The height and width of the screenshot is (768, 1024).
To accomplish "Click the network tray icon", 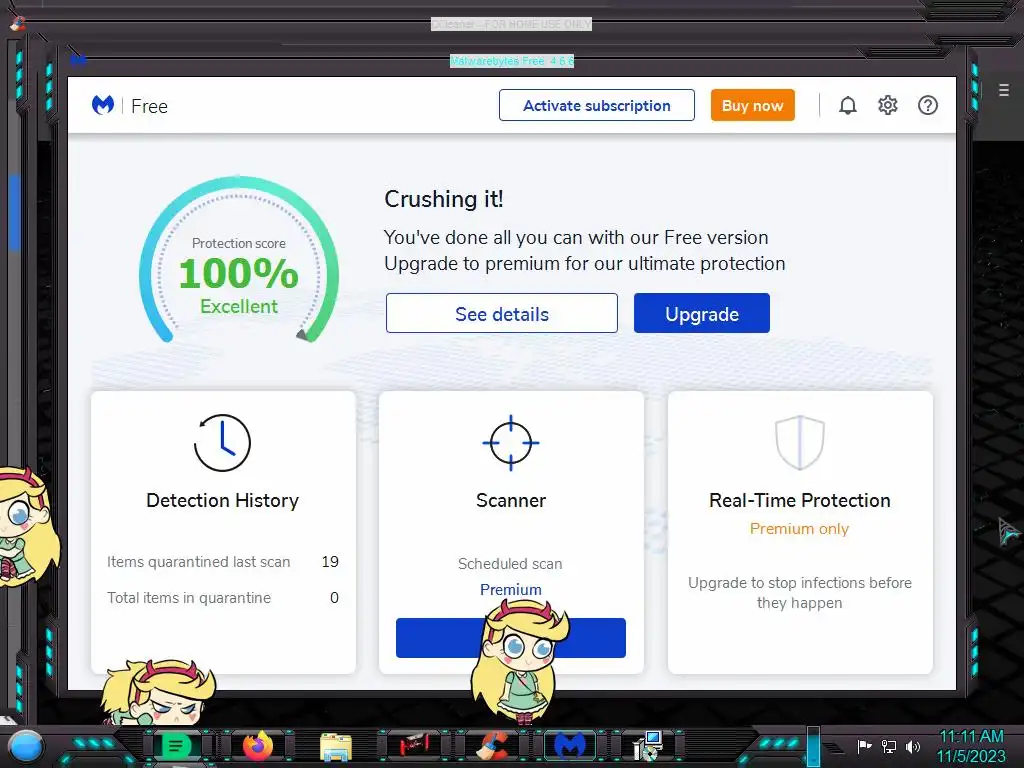I will pyautogui.click(x=889, y=746).
